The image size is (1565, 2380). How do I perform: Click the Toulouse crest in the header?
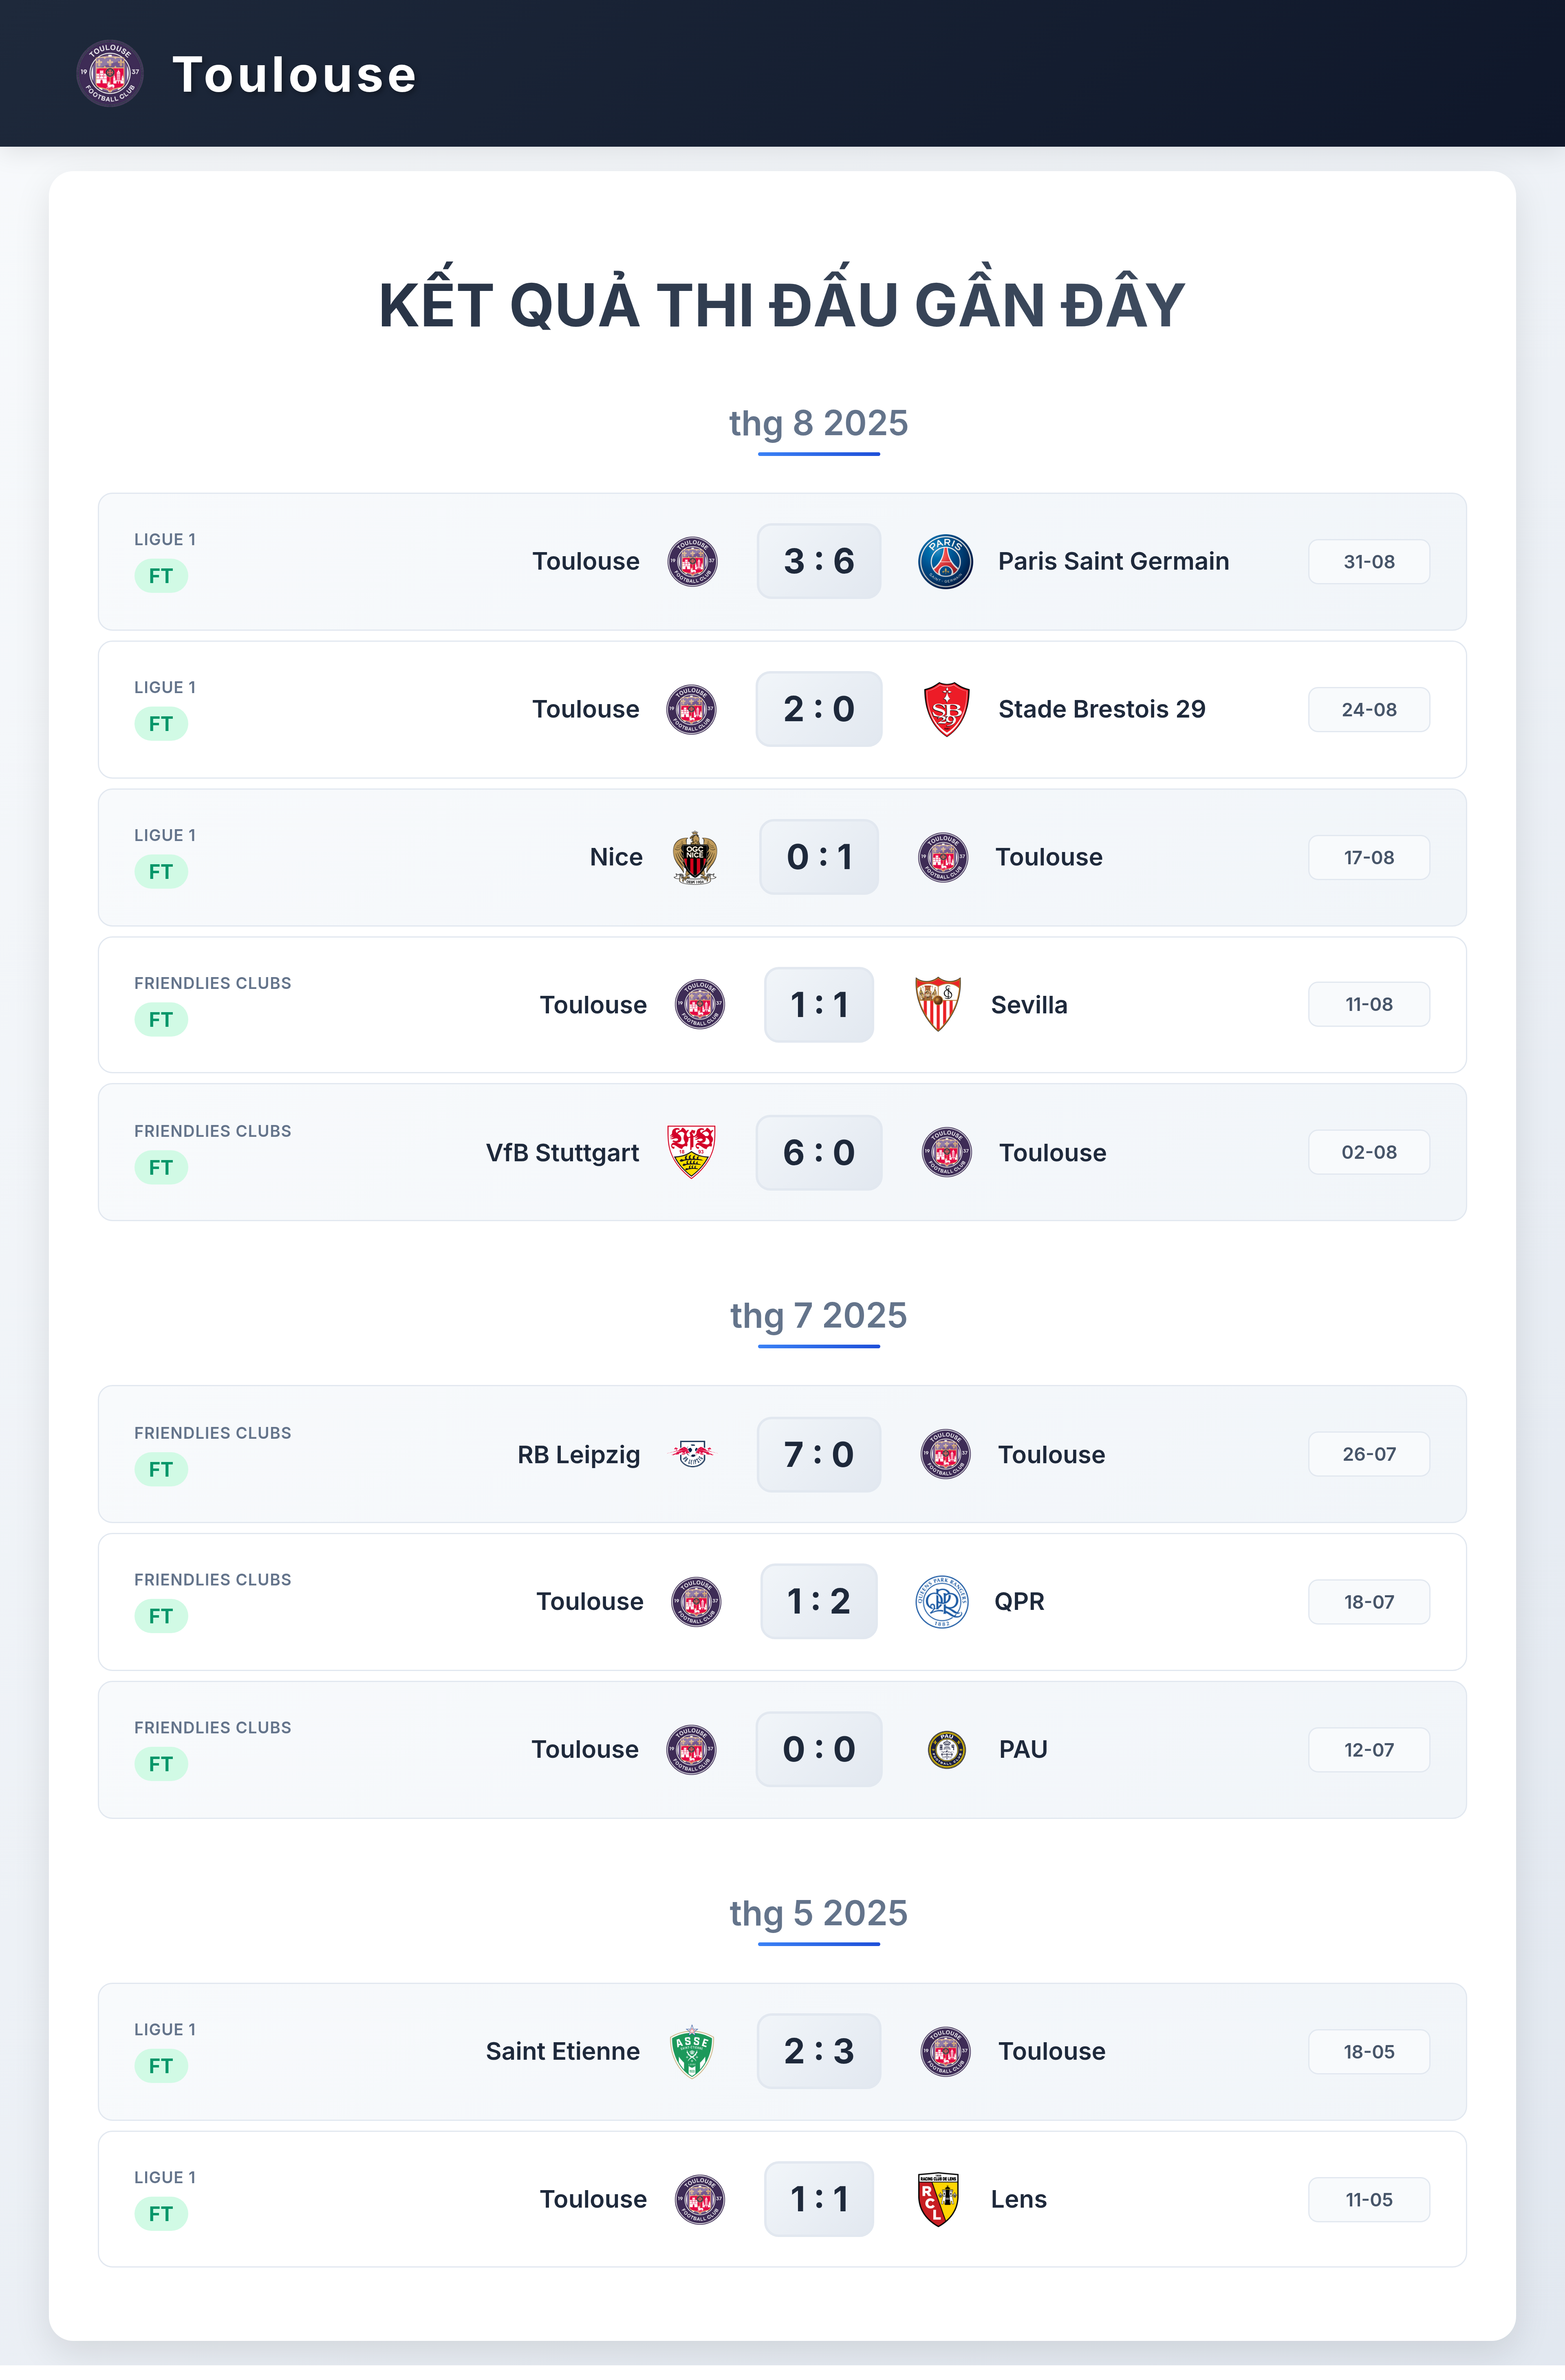click(110, 73)
